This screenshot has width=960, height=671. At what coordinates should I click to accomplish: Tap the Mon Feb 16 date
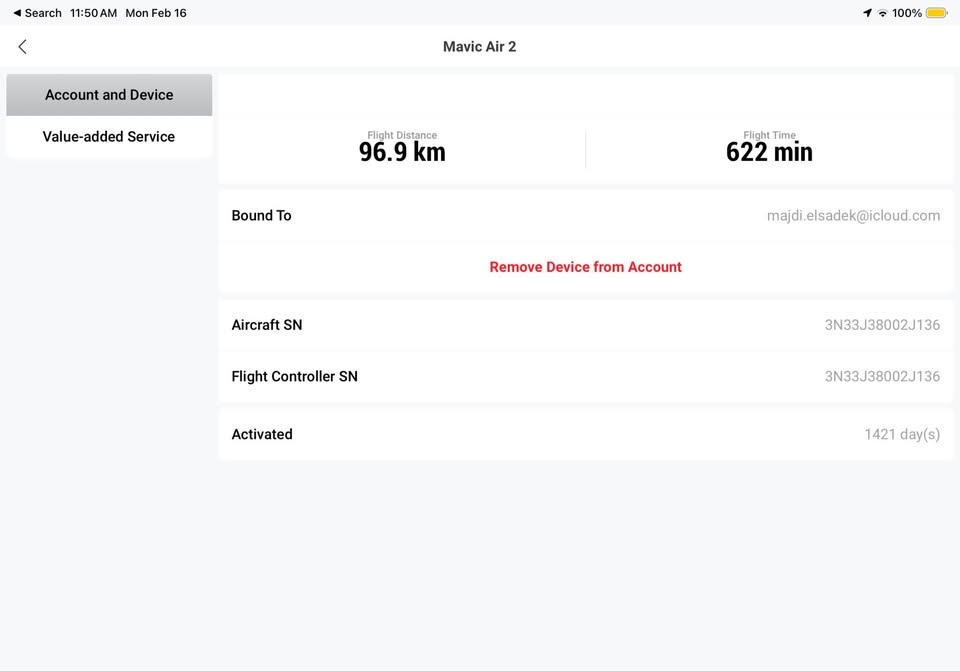[156, 13]
